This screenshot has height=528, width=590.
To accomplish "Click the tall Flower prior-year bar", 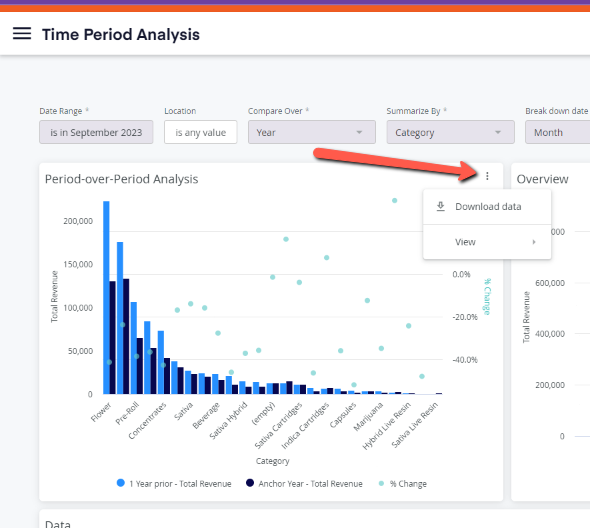I will [106, 297].
